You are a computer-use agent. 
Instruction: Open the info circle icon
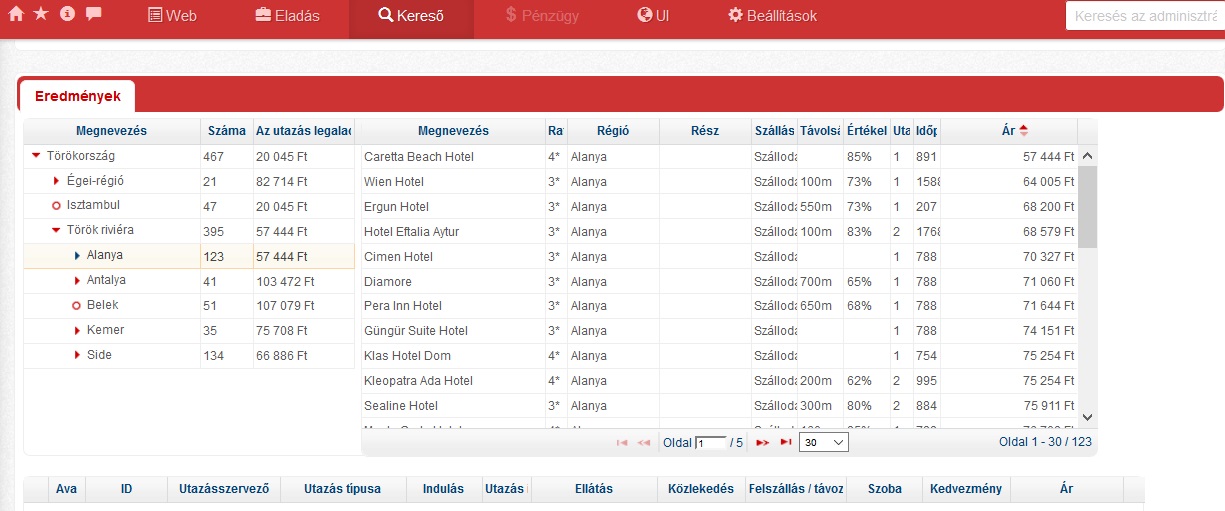[x=68, y=14]
